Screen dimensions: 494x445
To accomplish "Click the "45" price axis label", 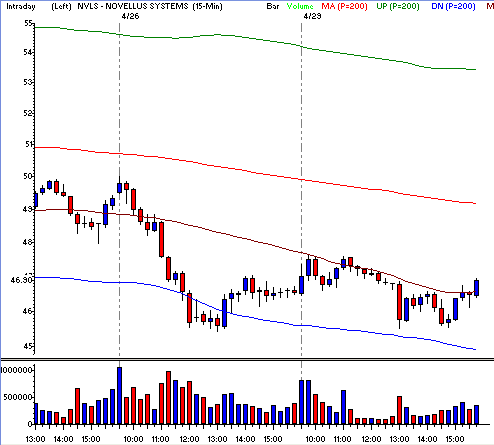I will click(x=28, y=346).
